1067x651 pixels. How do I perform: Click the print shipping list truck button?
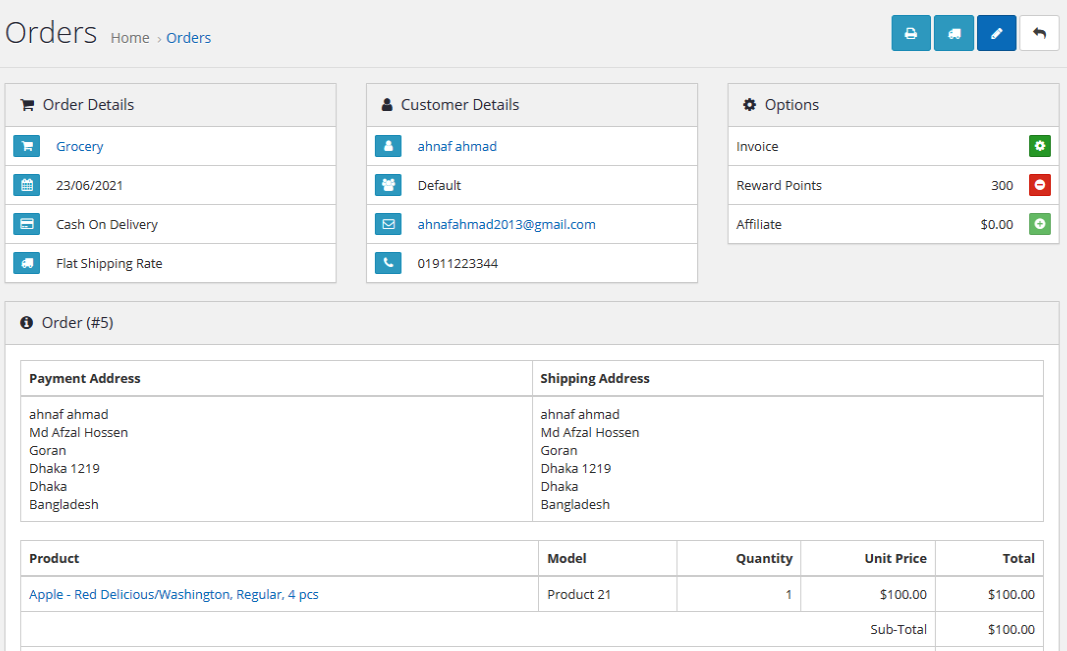point(954,33)
